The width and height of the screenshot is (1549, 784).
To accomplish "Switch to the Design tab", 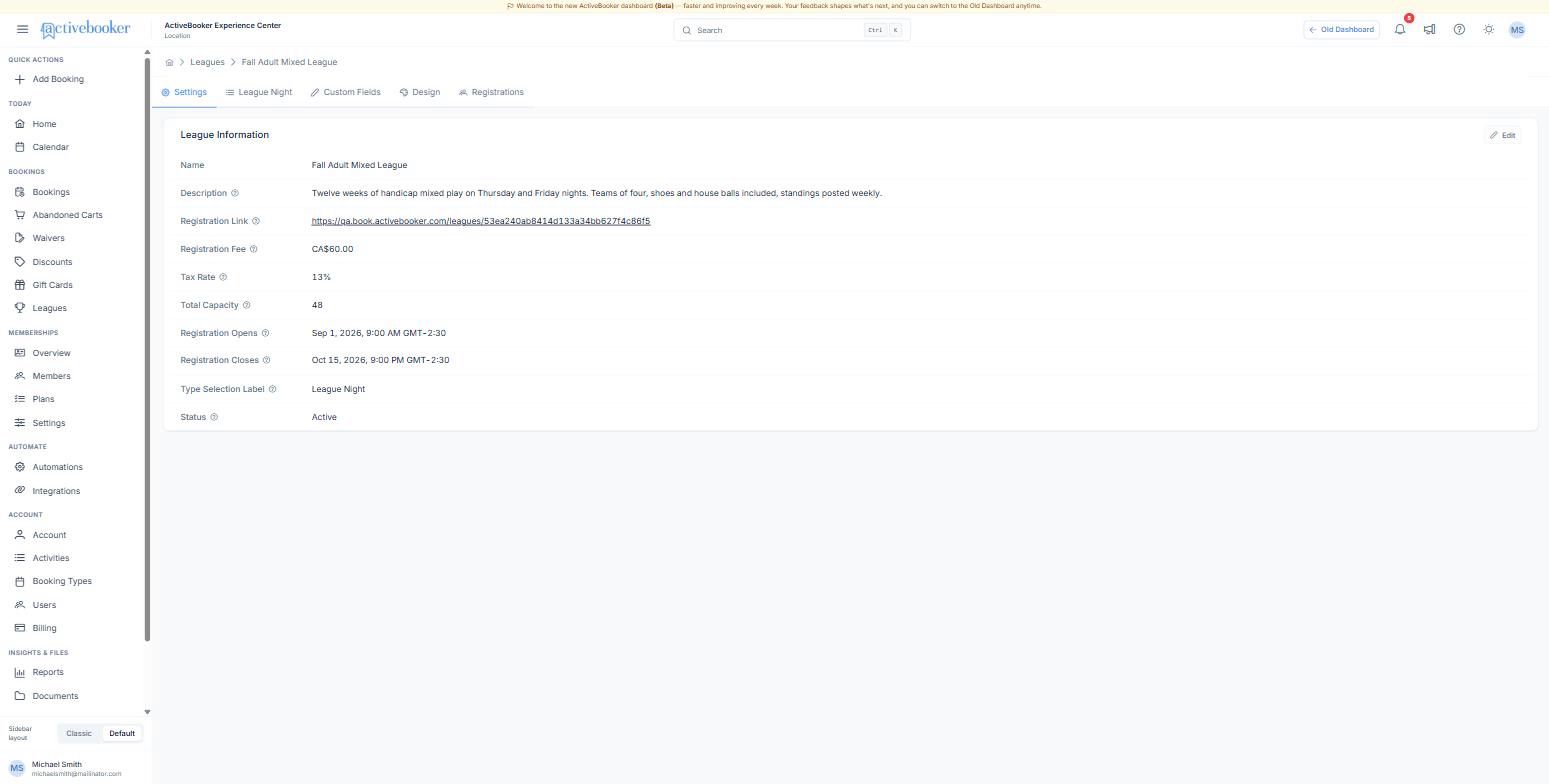I will (420, 92).
